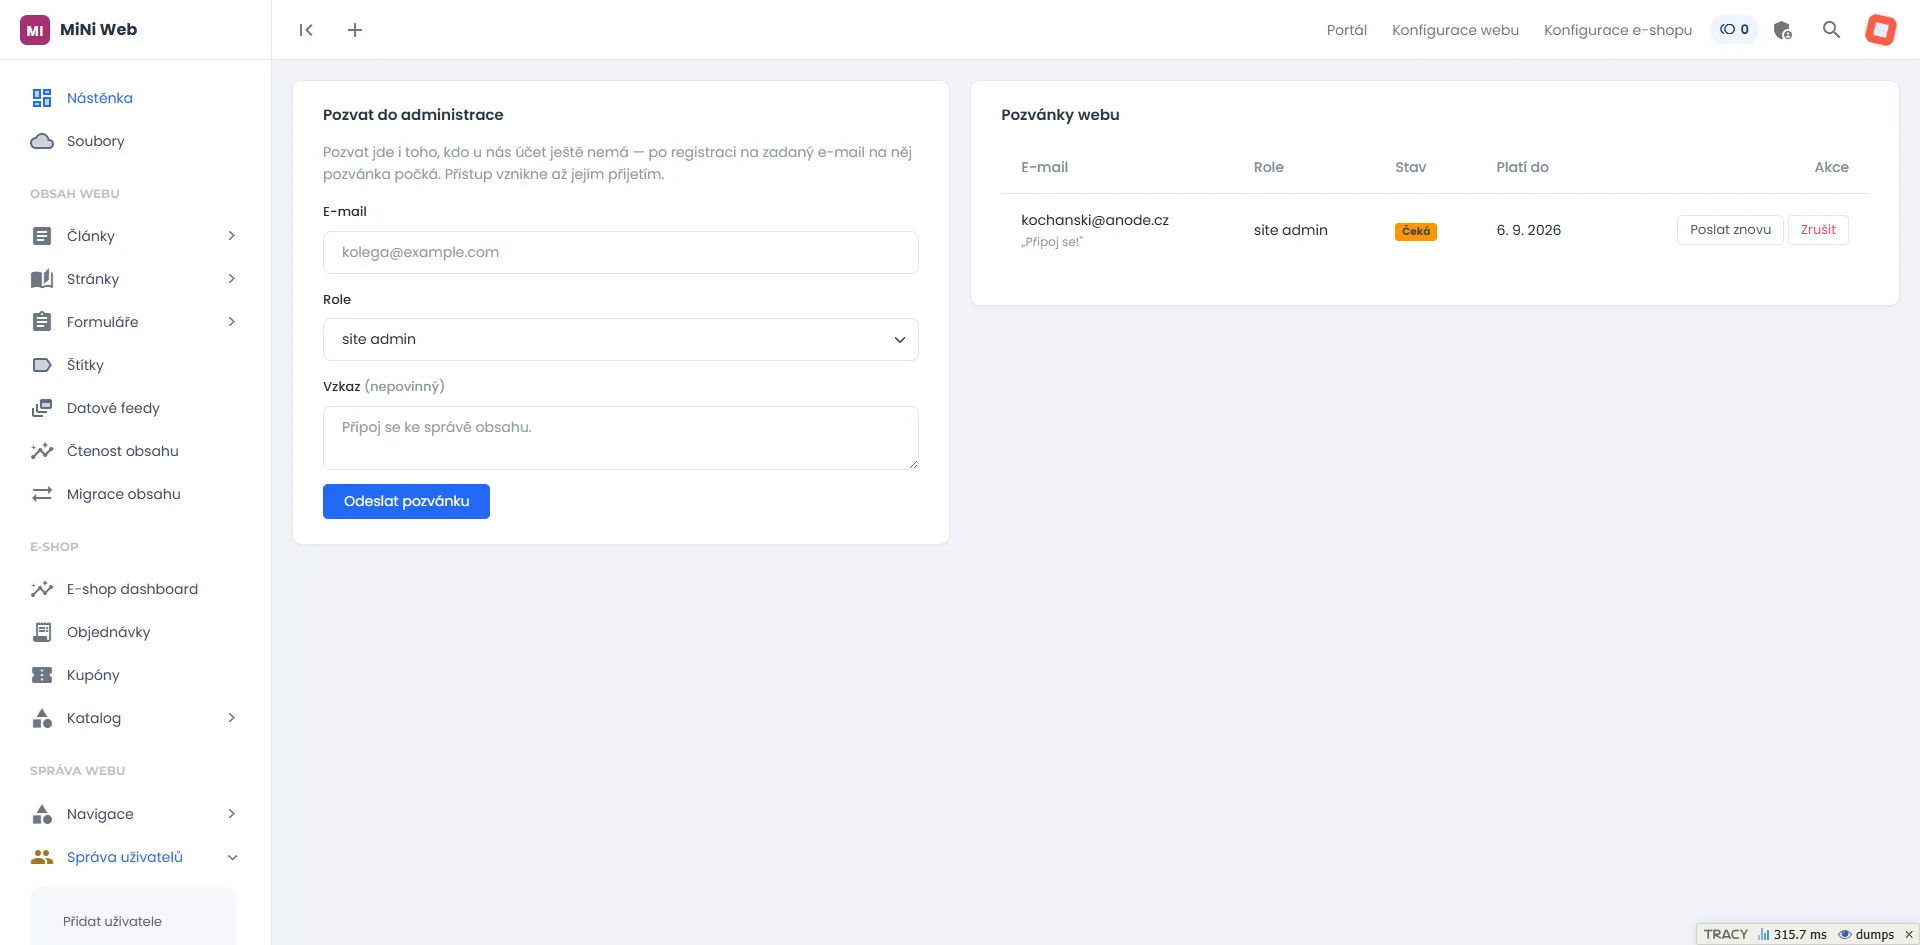The image size is (1920, 945).
Task: Click the Migrace obsahu arrows icon
Action: 42,494
